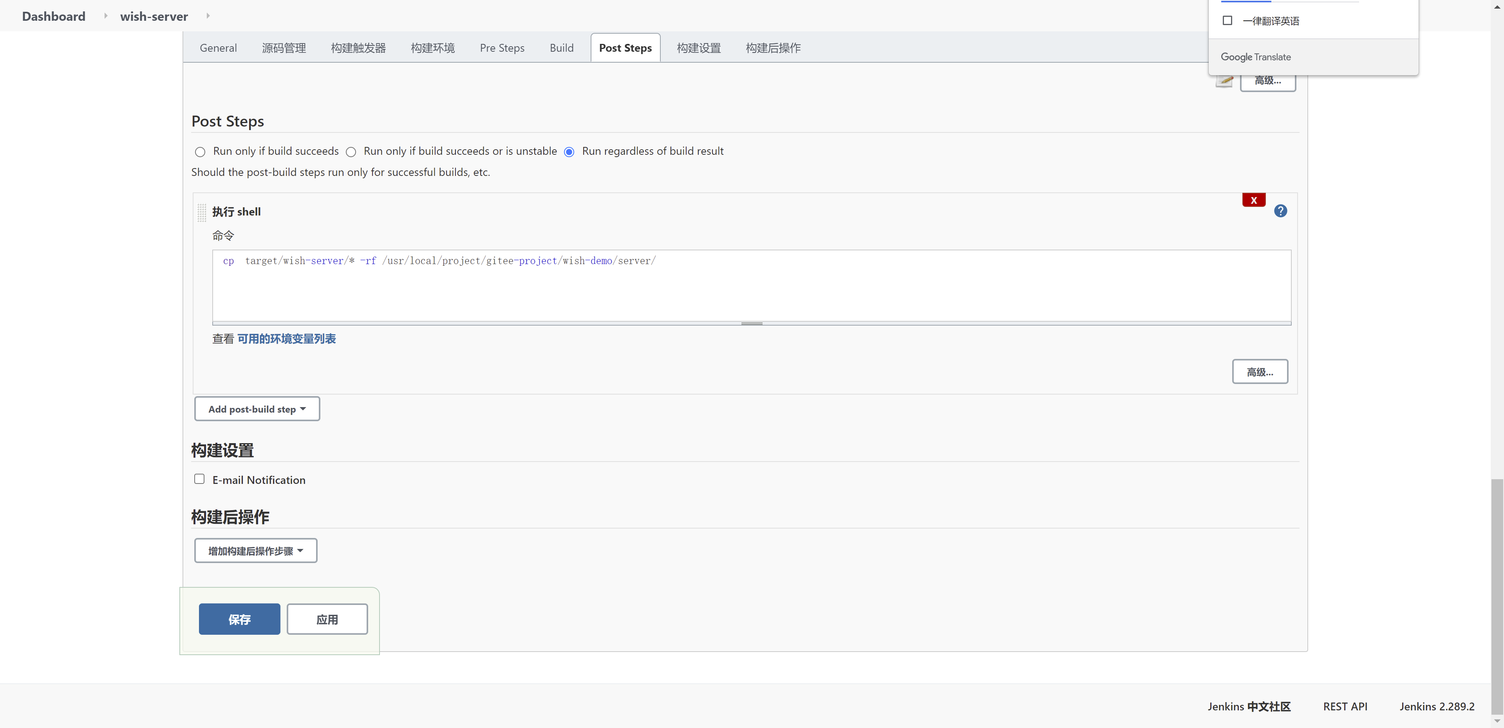Viewport: 1504px width, 728px height.
Task: Open the Add post-build step dropdown
Action: click(257, 409)
